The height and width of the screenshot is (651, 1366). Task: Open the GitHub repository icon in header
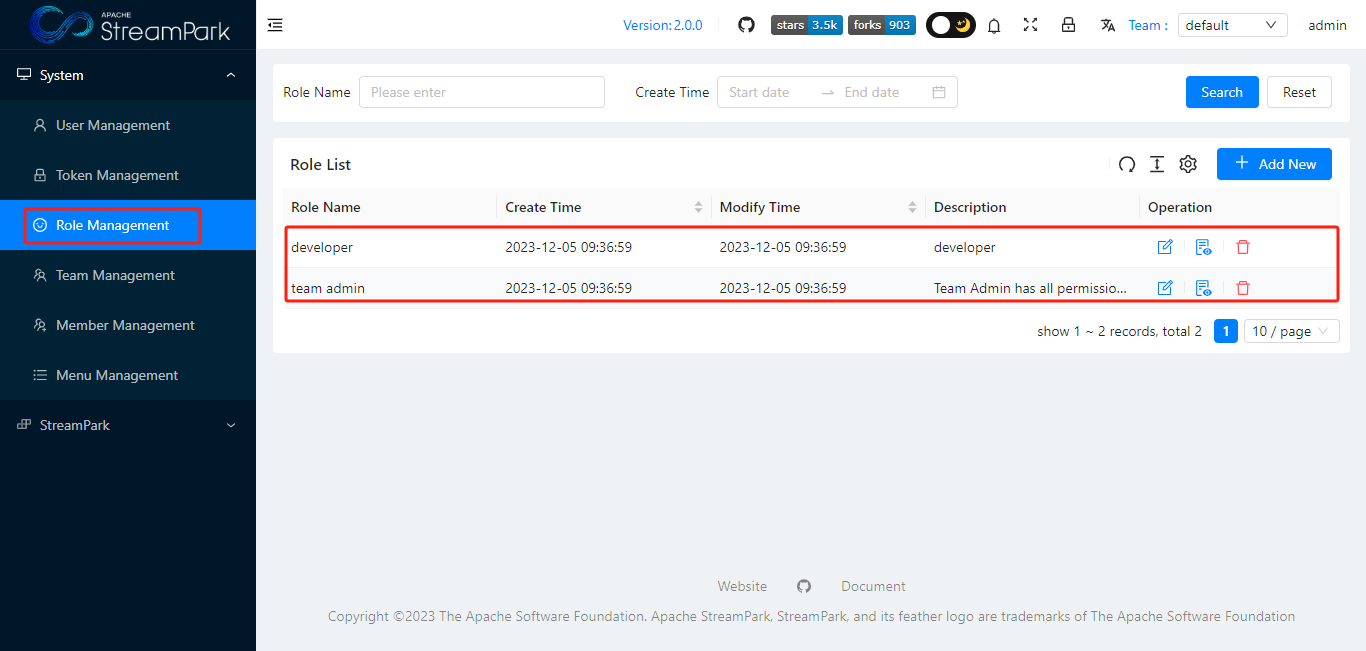[746, 25]
